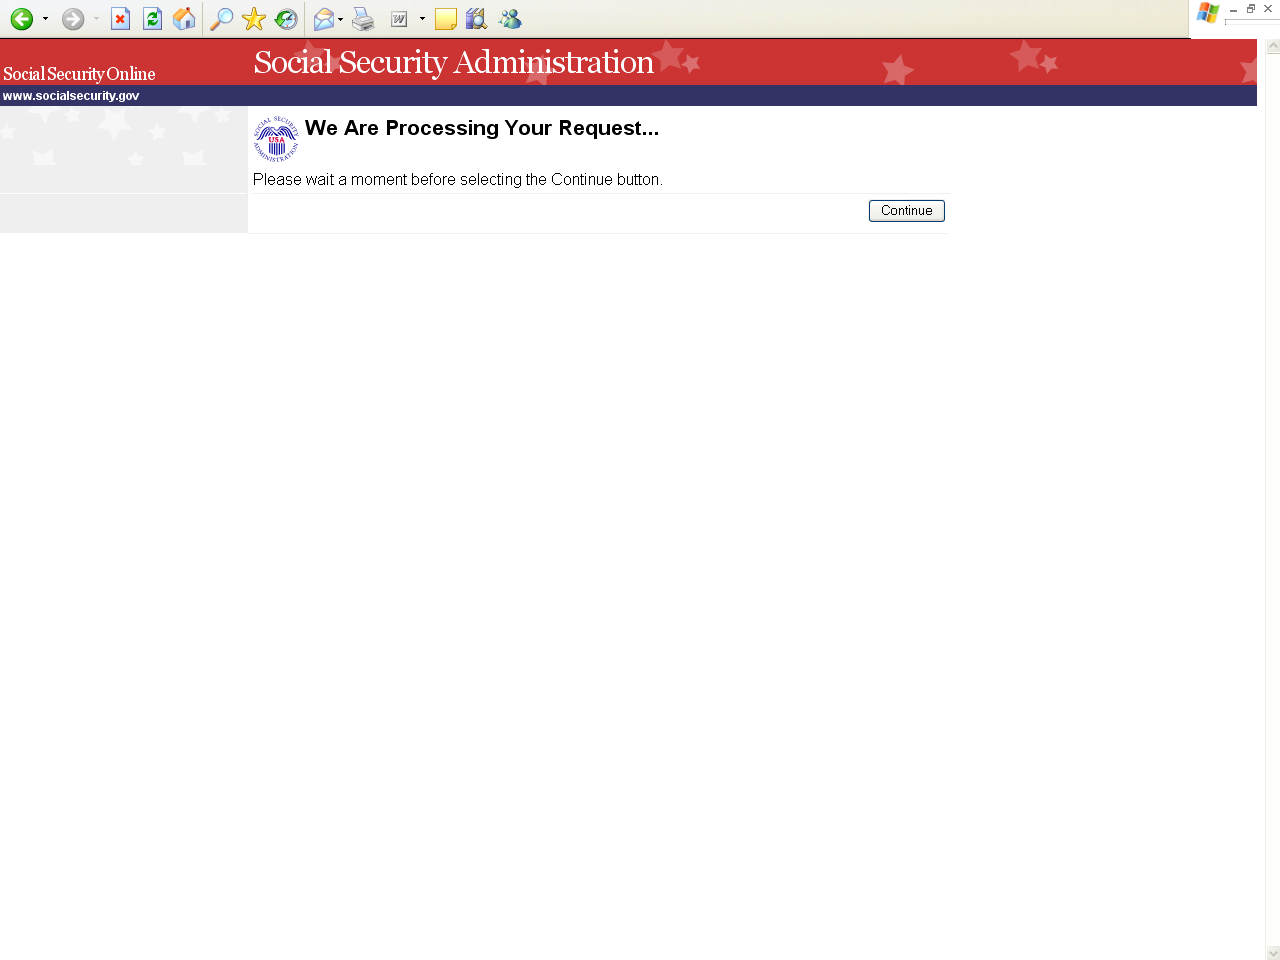Click the Continue button
The image size is (1280, 960).
[x=907, y=211]
